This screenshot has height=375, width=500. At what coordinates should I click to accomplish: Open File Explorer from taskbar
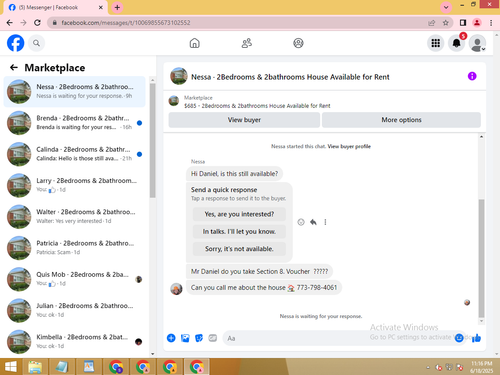pos(35,367)
